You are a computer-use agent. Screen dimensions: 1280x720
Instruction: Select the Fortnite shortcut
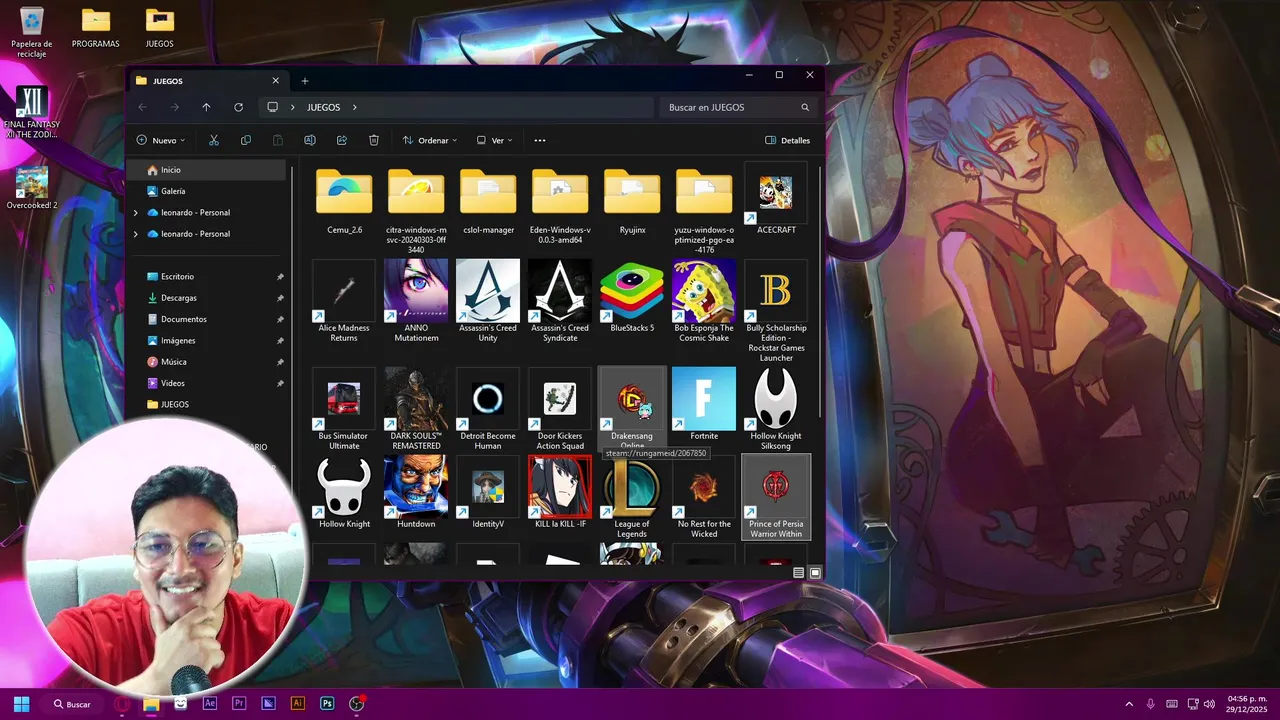[x=704, y=404]
